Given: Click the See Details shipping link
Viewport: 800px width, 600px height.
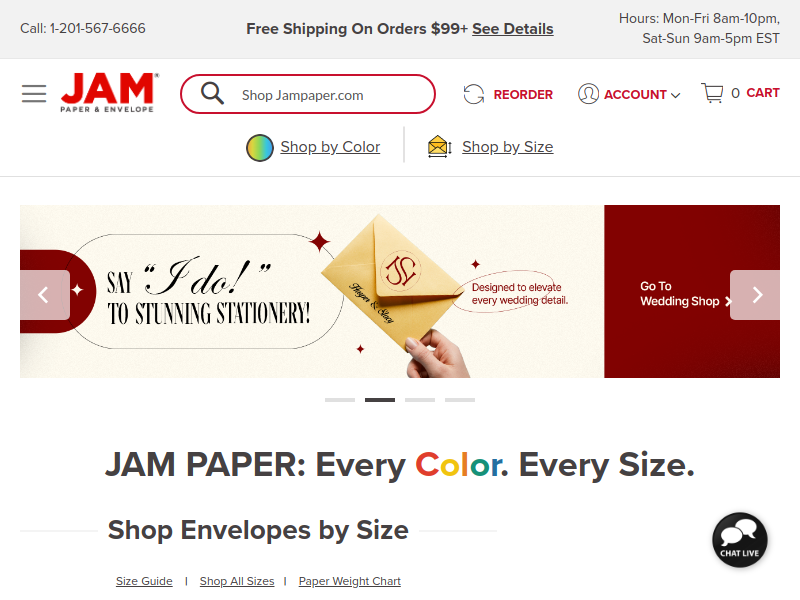Looking at the screenshot, I should [513, 29].
